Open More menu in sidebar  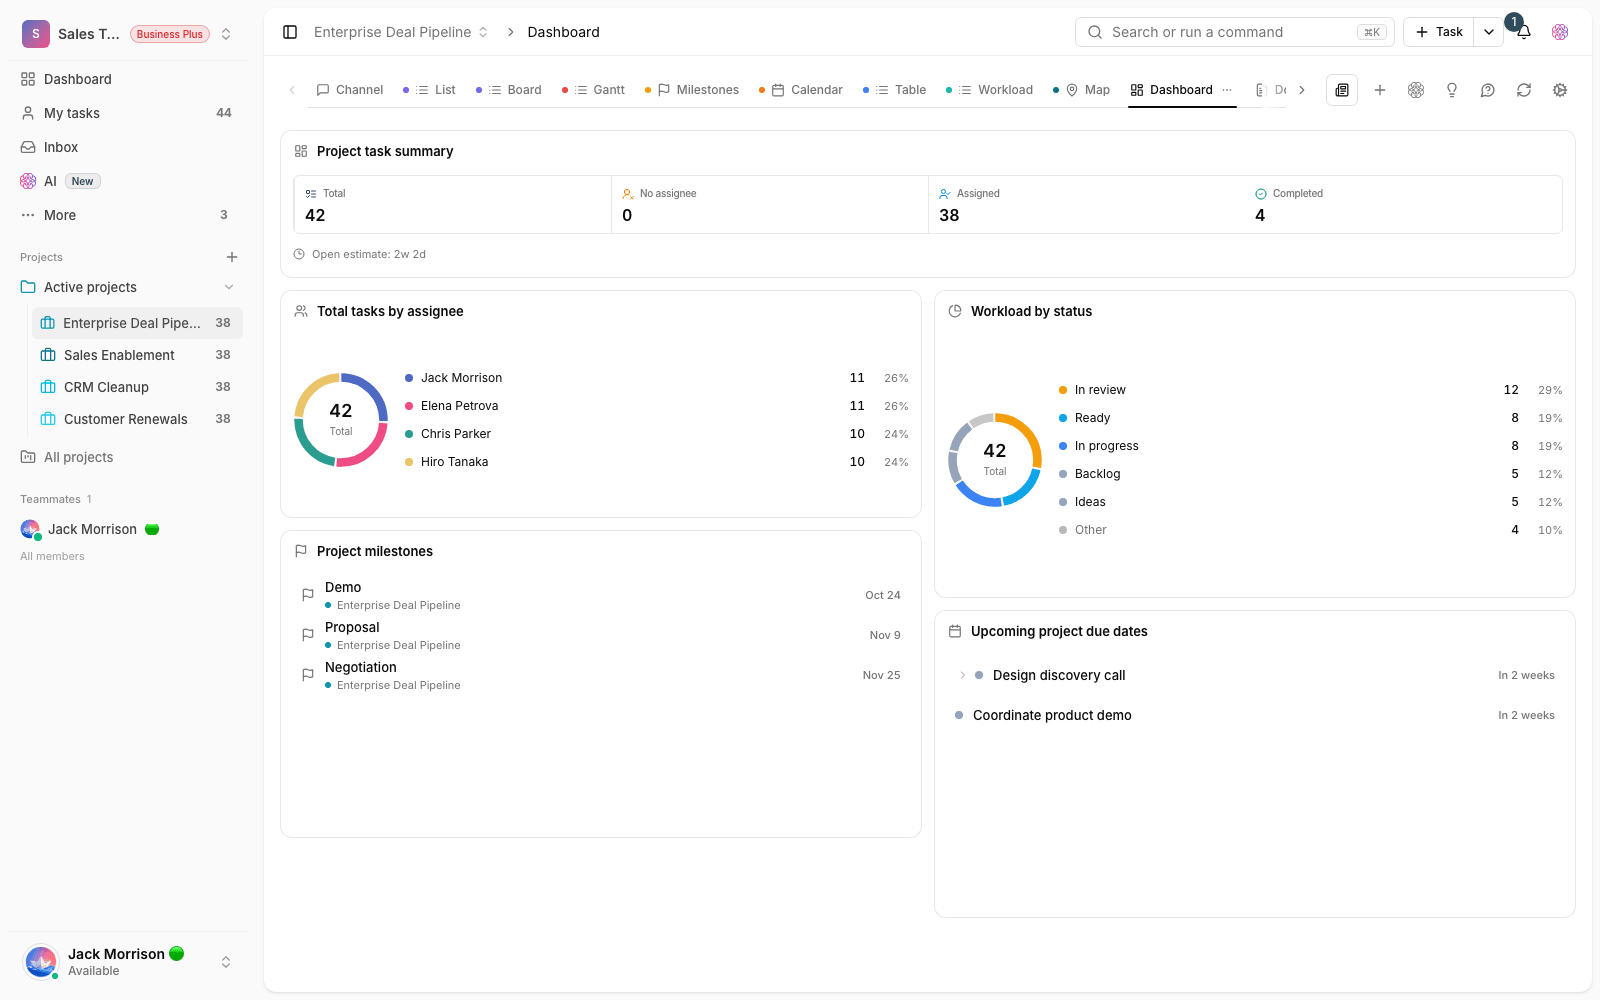tap(128, 215)
